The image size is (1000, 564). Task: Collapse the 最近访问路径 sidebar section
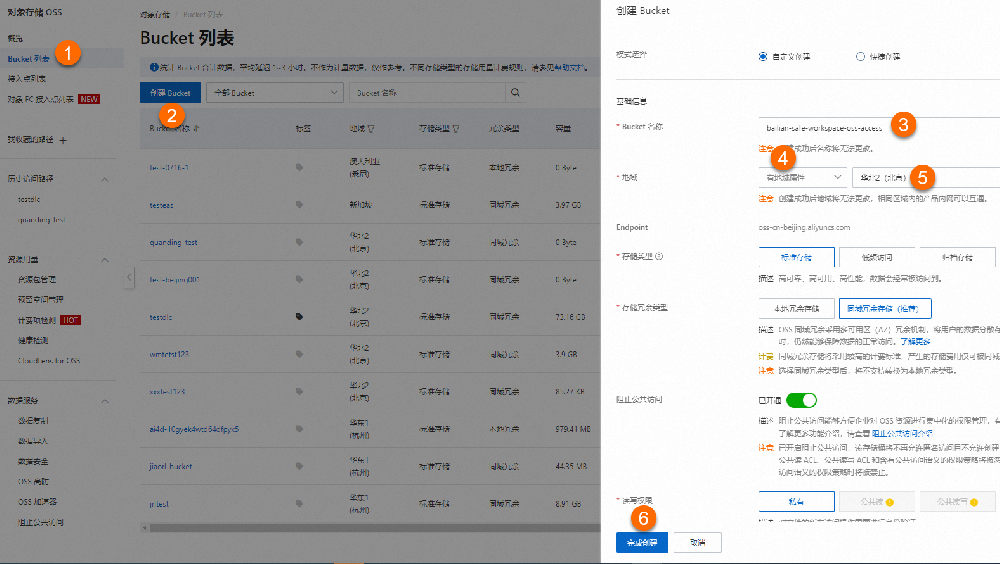coord(105,179)
